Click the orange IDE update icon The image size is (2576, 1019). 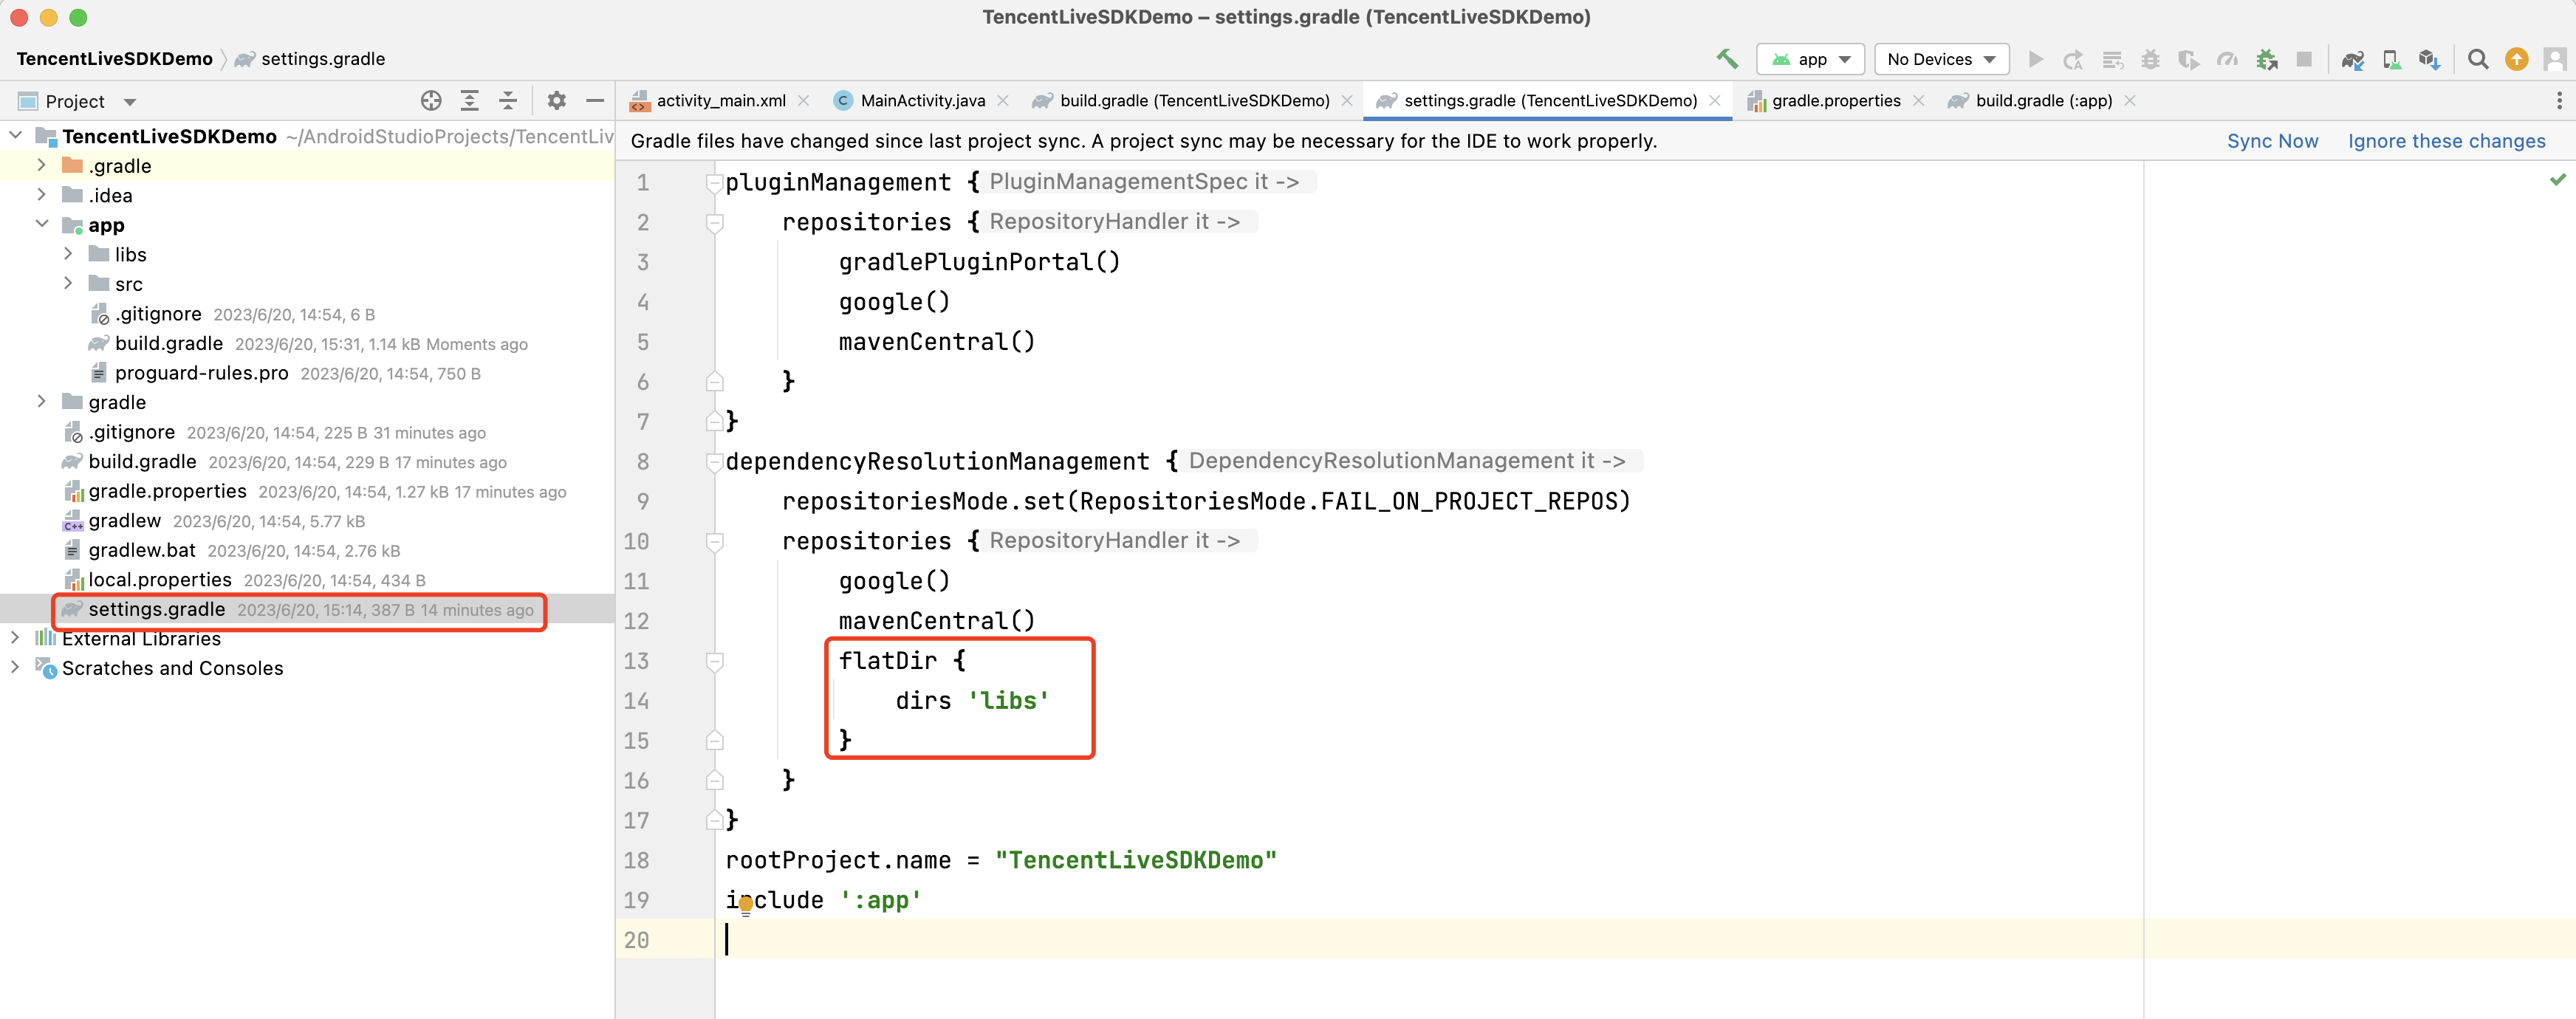[x=2516, y=60]
